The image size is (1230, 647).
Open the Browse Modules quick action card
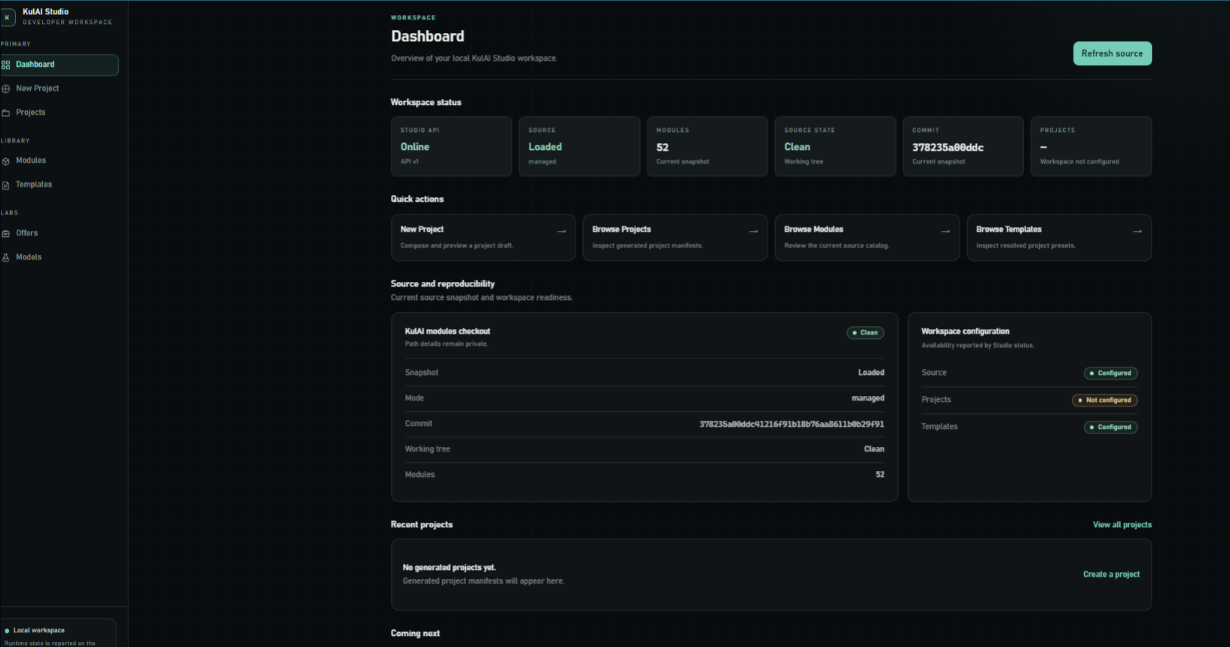click(867, 237)
